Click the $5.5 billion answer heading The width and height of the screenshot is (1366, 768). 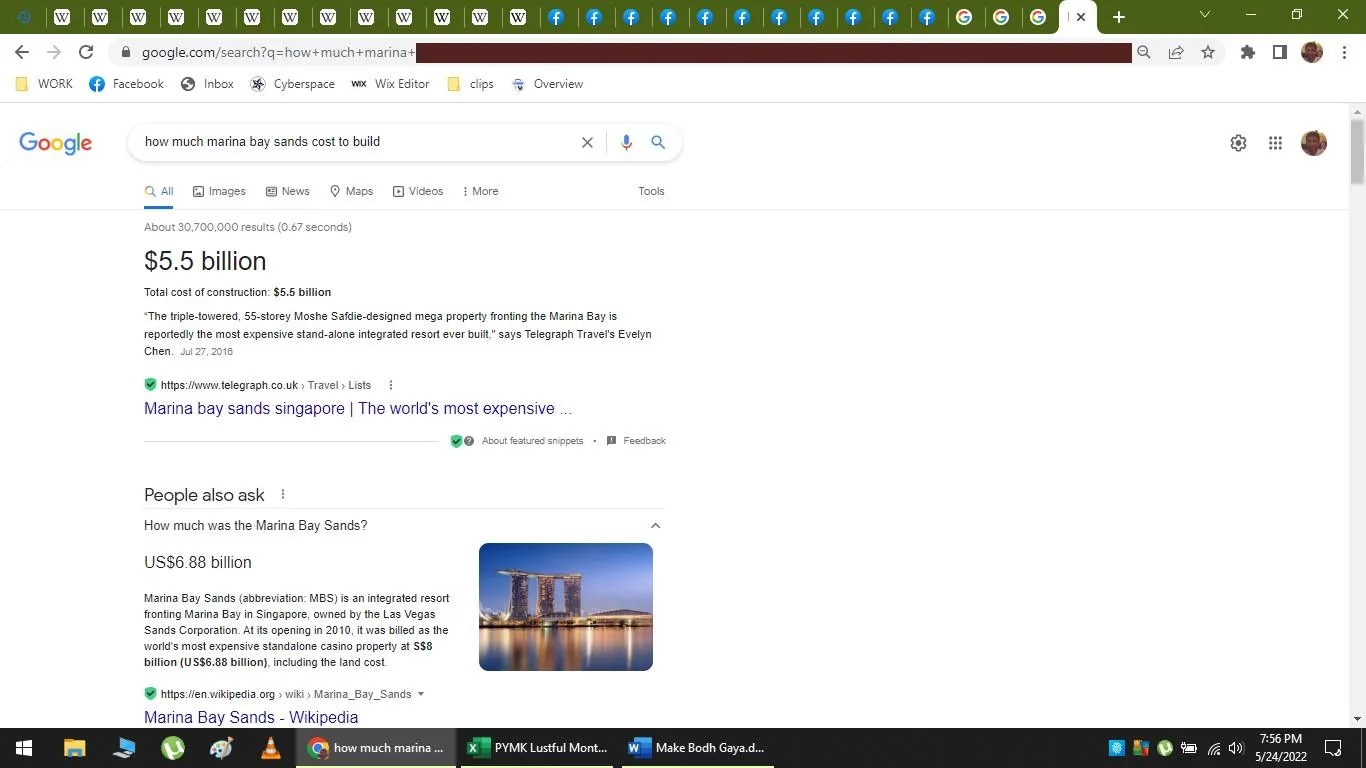coord(205,261)
